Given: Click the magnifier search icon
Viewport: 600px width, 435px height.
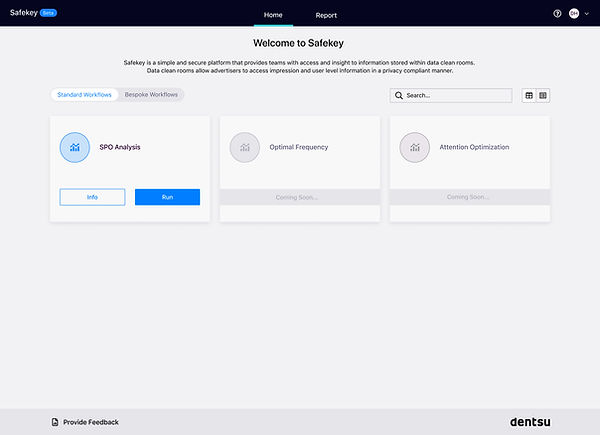Looking at the screenshot, I should 399,95.
